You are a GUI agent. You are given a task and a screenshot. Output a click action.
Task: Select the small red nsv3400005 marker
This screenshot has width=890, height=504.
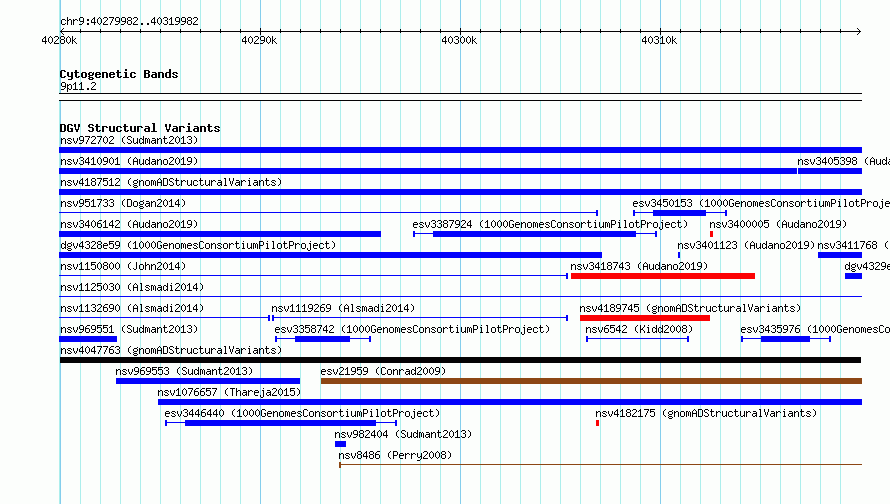click(711, 234)
